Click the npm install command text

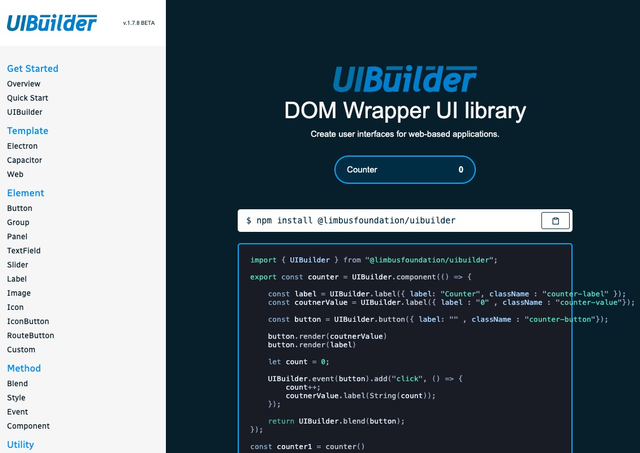pyautogui.click(x=351, y=220)
